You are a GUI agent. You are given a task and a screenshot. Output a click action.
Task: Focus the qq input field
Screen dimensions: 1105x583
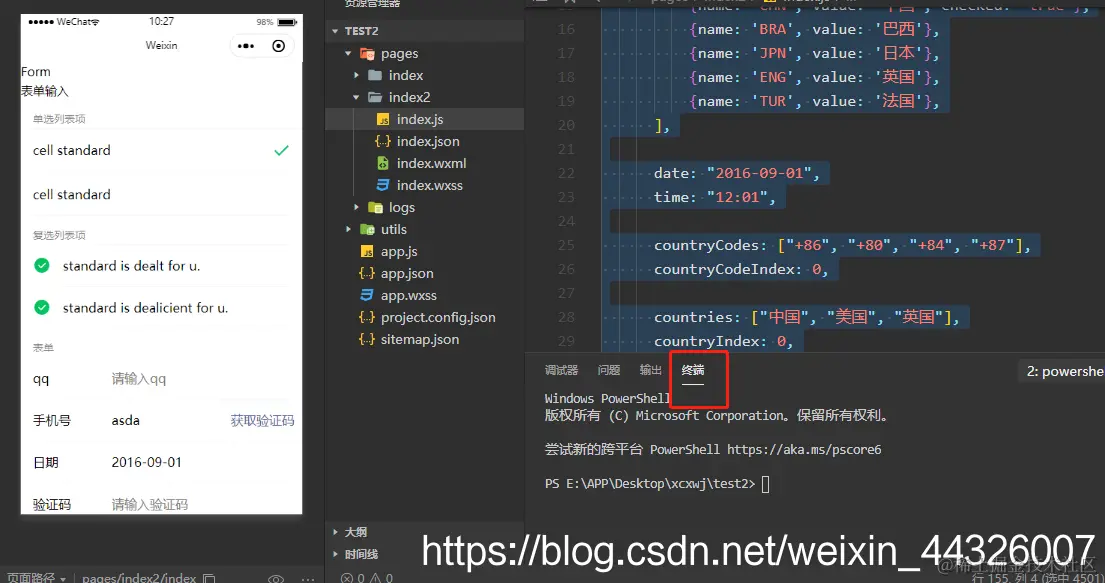tap(201, 379)
